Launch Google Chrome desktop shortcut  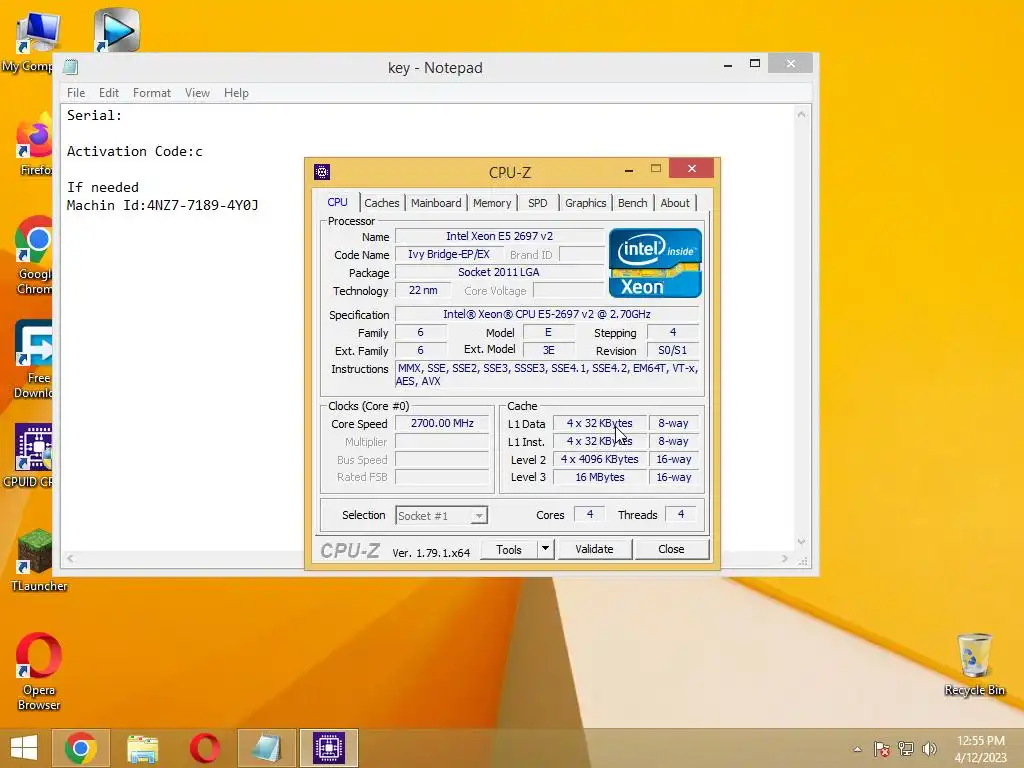pyautogui.click(x=35, y=255)
